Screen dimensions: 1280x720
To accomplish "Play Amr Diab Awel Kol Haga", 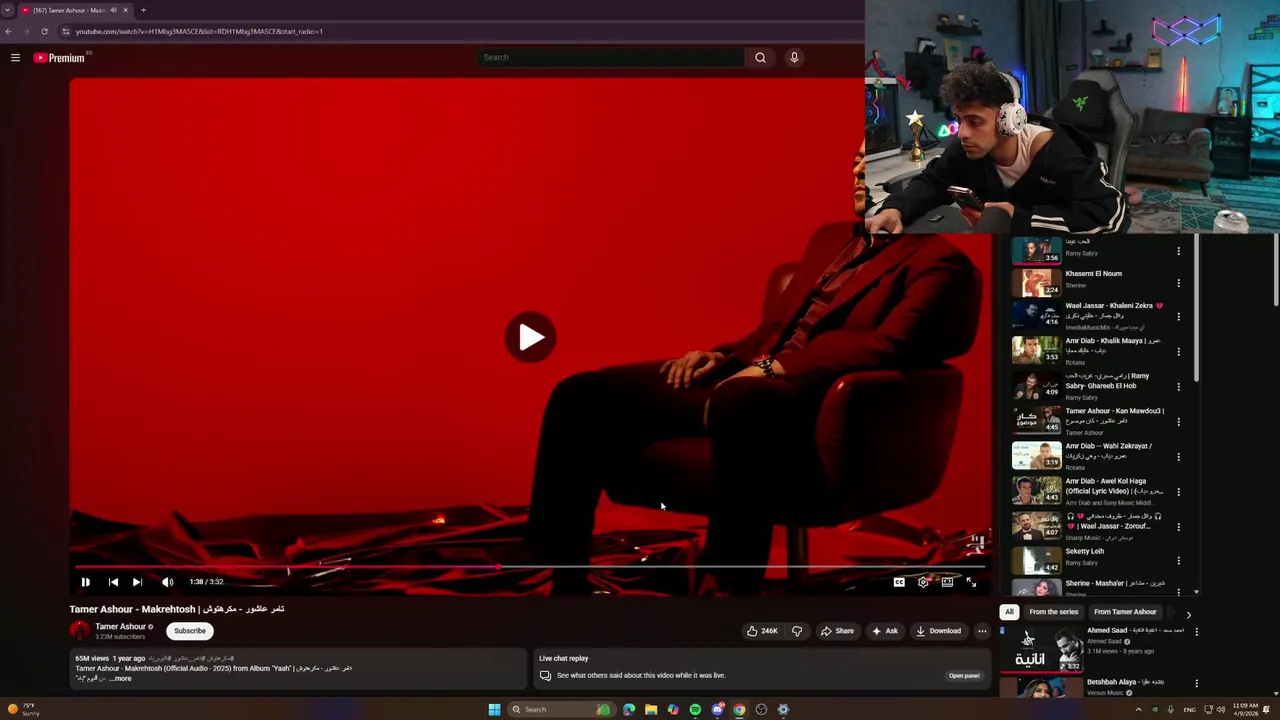I will click(1037, 490).
